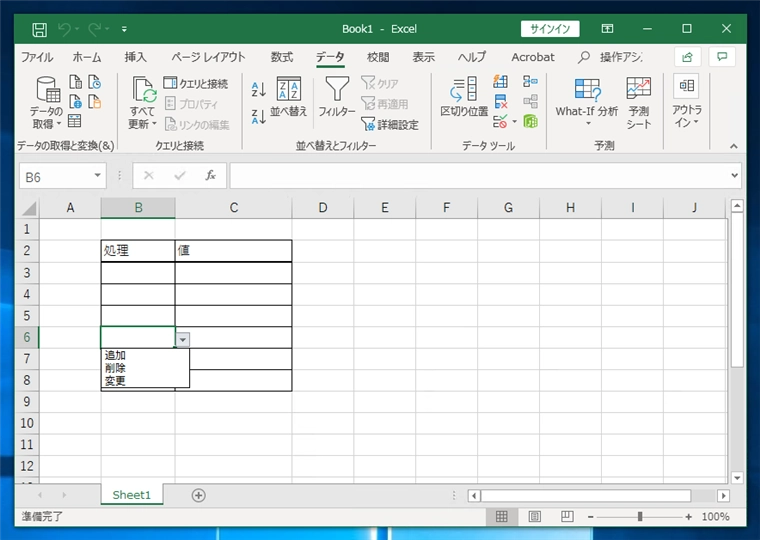Viewport: 760px width, 540px height.
Task: Switch to the Insert (挿入) tab
Action: coord(135,57)
